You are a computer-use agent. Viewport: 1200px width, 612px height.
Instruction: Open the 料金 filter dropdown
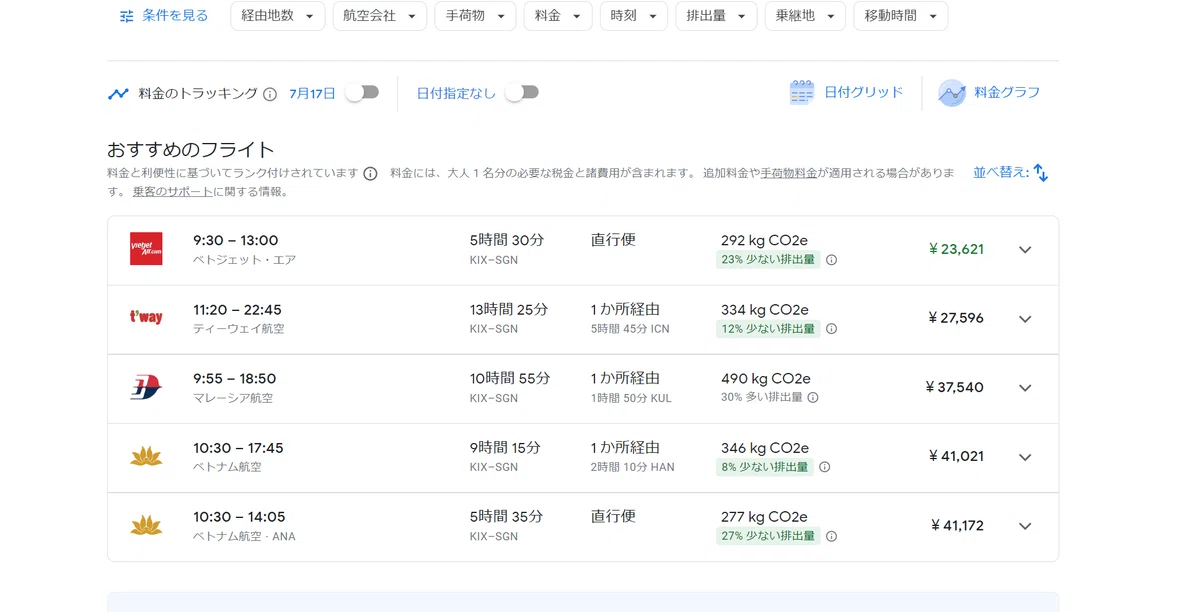click(558, 16)
